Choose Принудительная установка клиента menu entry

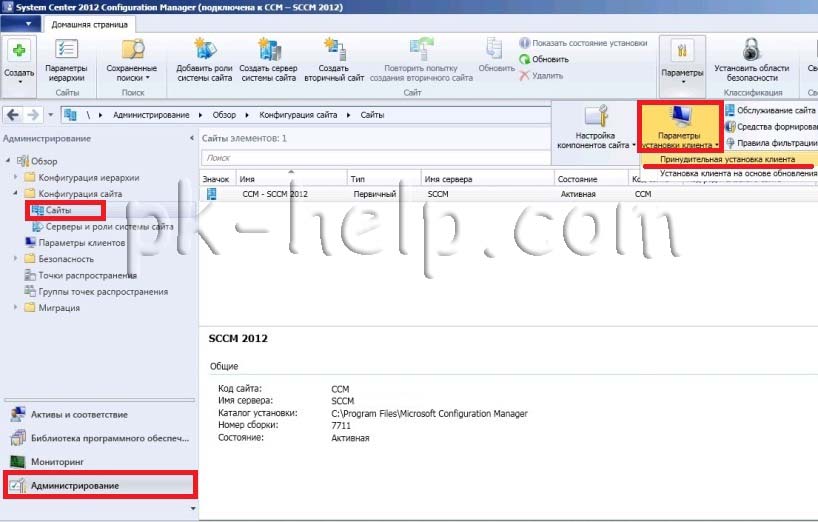coord(728,159)
